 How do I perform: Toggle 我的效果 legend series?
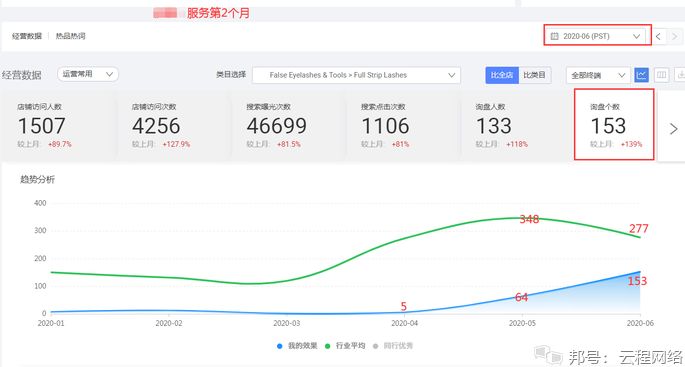coord(297,346)
